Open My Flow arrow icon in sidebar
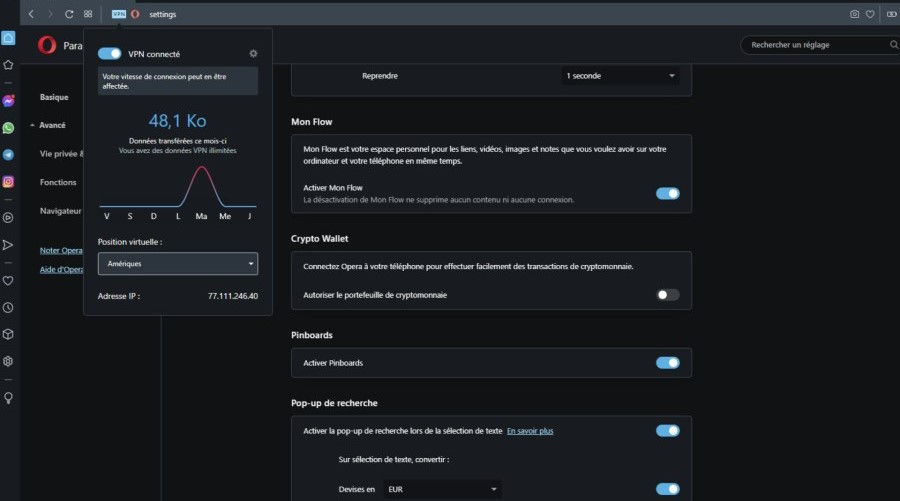The image size is (900, 501). point(8,245)
